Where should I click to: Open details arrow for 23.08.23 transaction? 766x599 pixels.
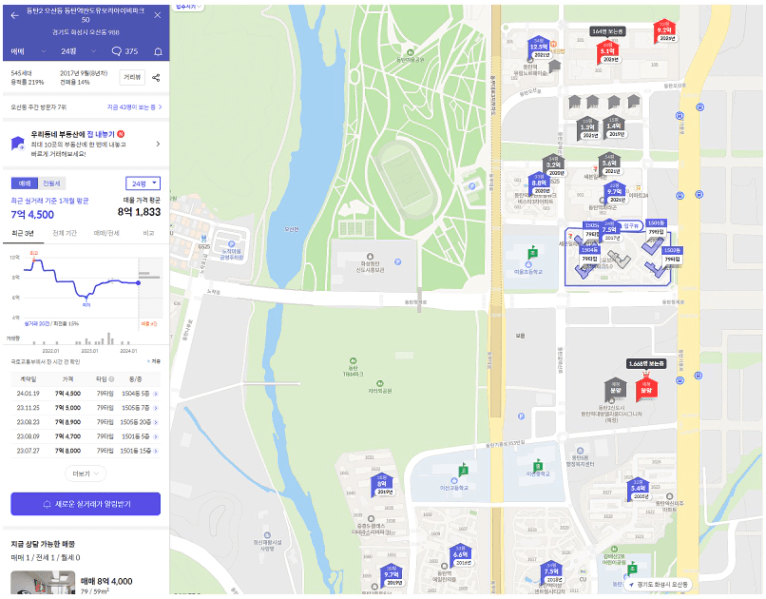tap(156, 422)
